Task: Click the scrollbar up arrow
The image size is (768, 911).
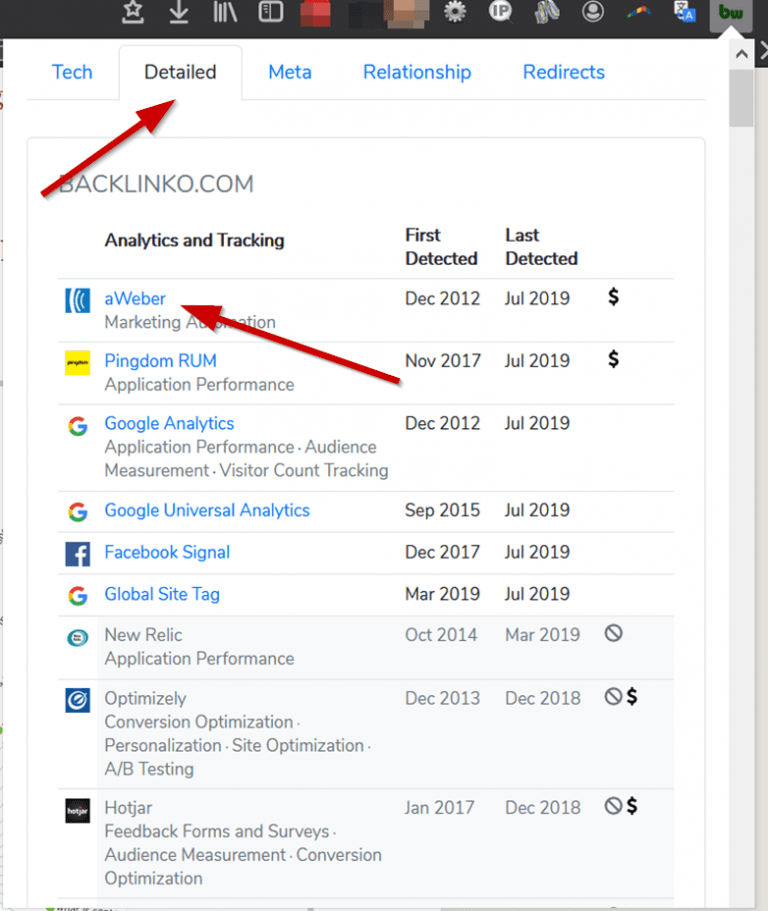Action: click(741, 53)
